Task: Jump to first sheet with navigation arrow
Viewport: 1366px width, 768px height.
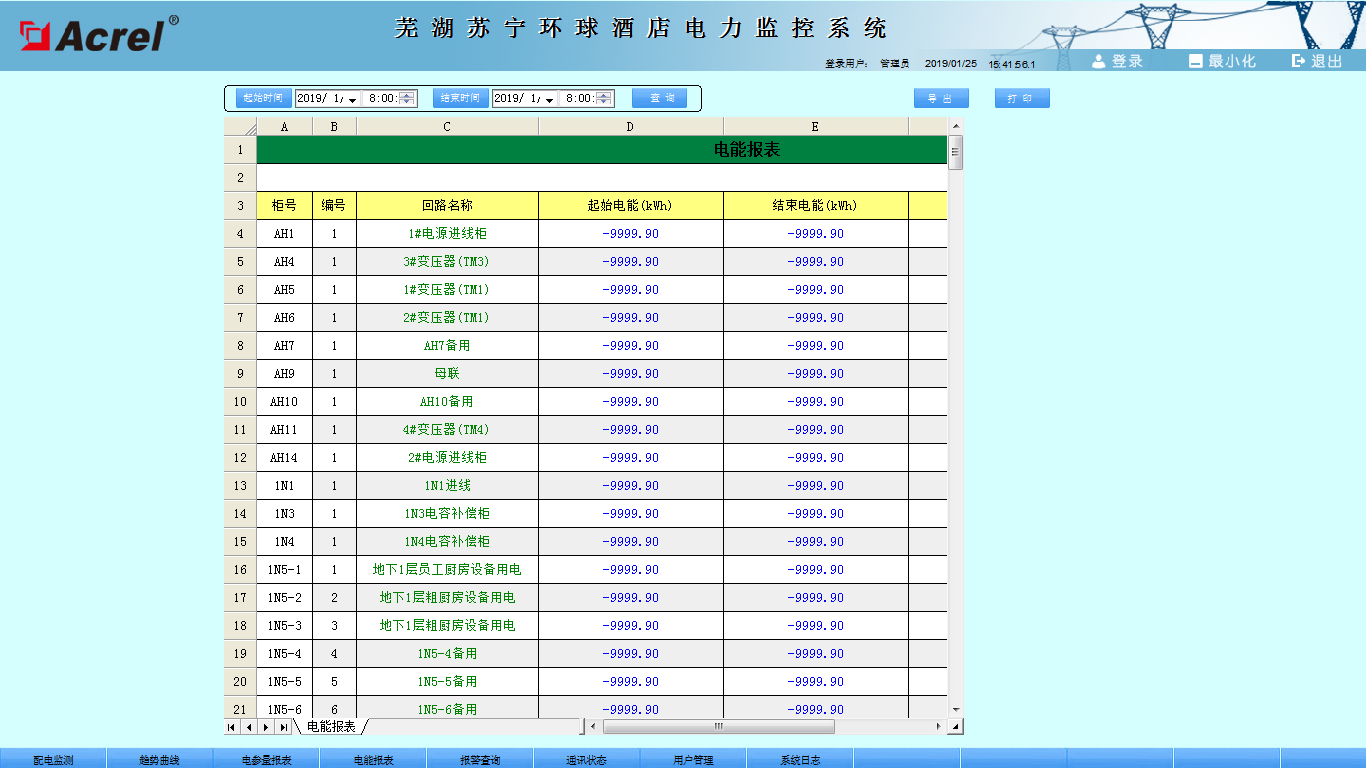Action: (x=232, y=726)
